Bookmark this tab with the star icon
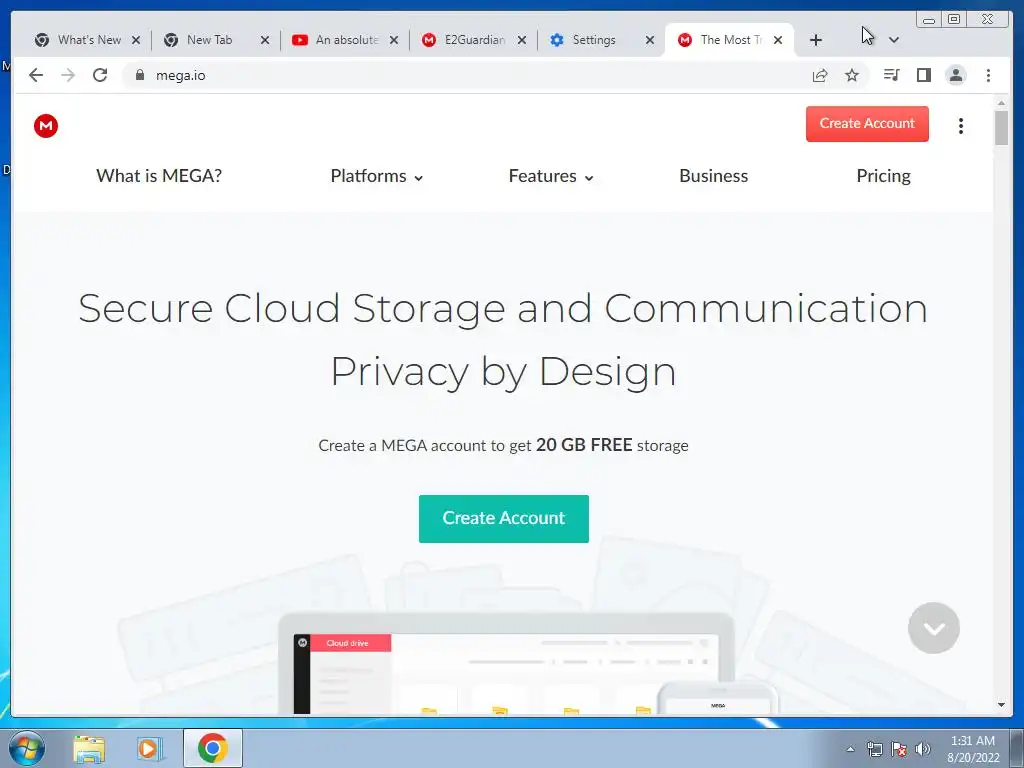The width and height of the screenshot is (1024, 768). [852, 75]
